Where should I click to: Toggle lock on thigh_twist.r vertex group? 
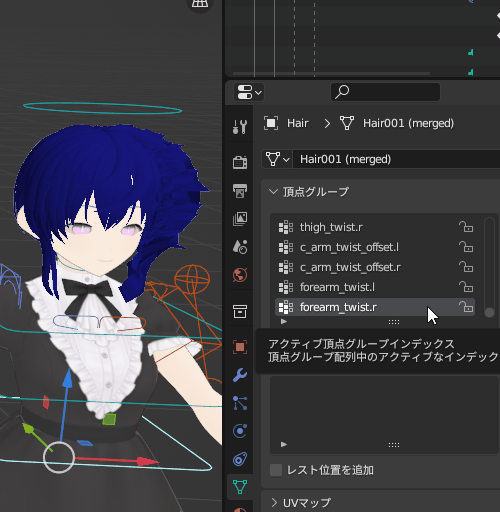[466, 227]
